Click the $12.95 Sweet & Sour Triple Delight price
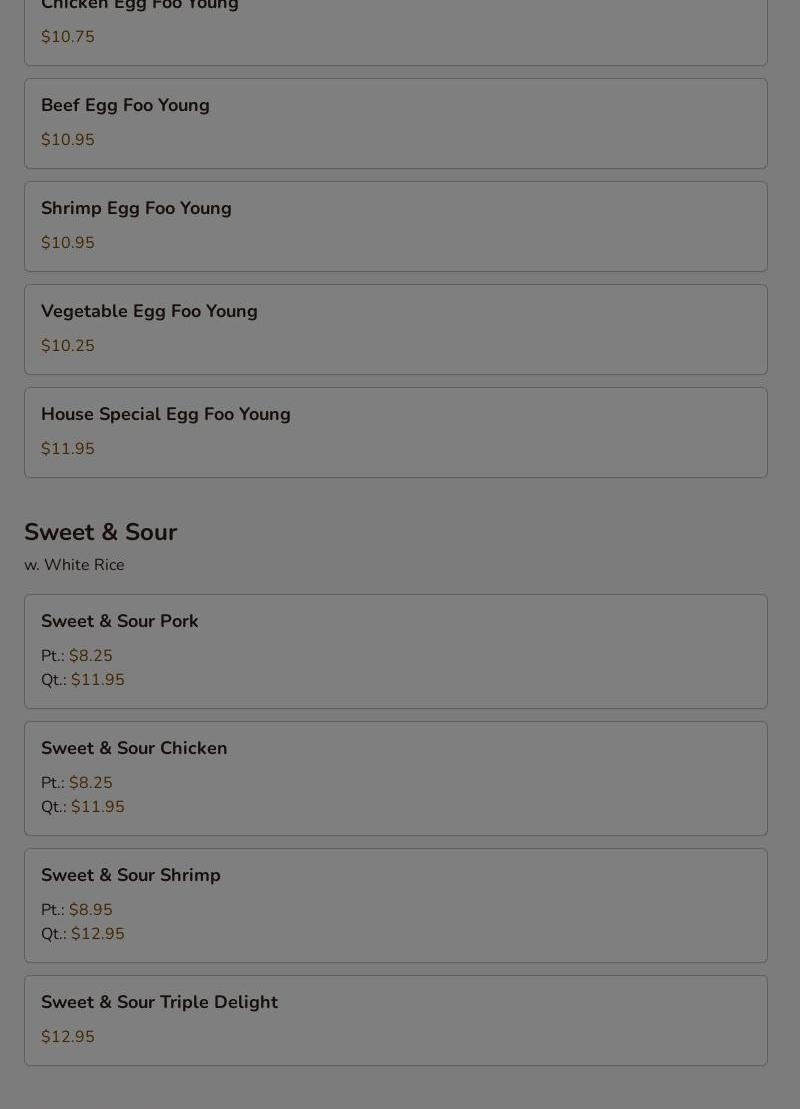The width and height of the screenshot is (800, 1109). tap(68, 1037)
